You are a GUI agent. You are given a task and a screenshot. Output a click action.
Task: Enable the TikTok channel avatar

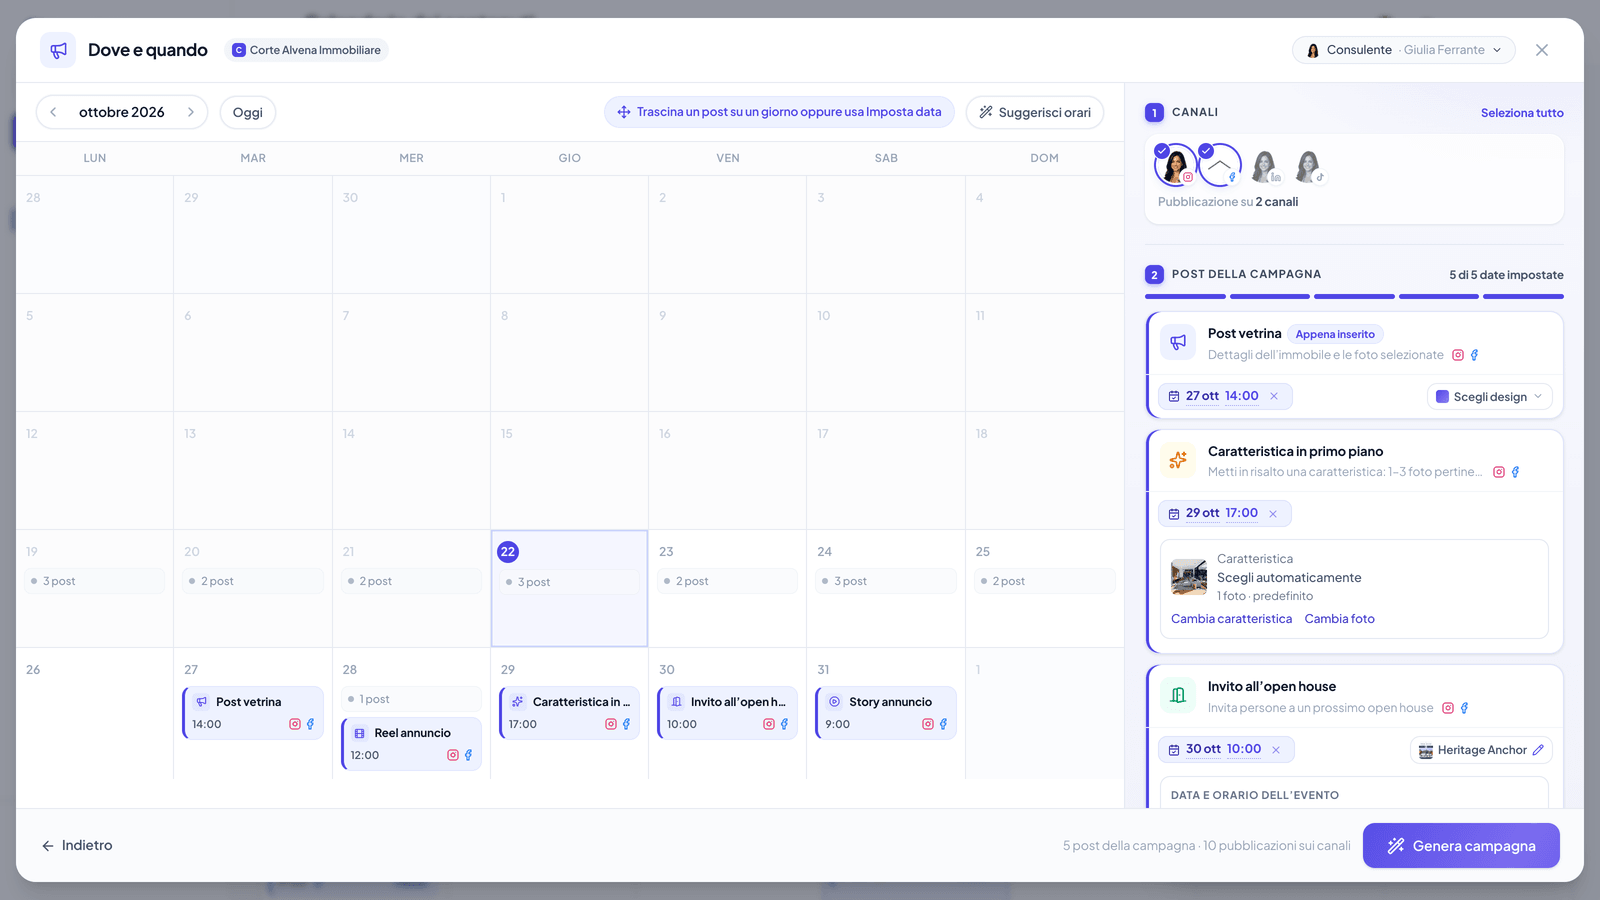pyautogui.click(x=1309, y=166)
